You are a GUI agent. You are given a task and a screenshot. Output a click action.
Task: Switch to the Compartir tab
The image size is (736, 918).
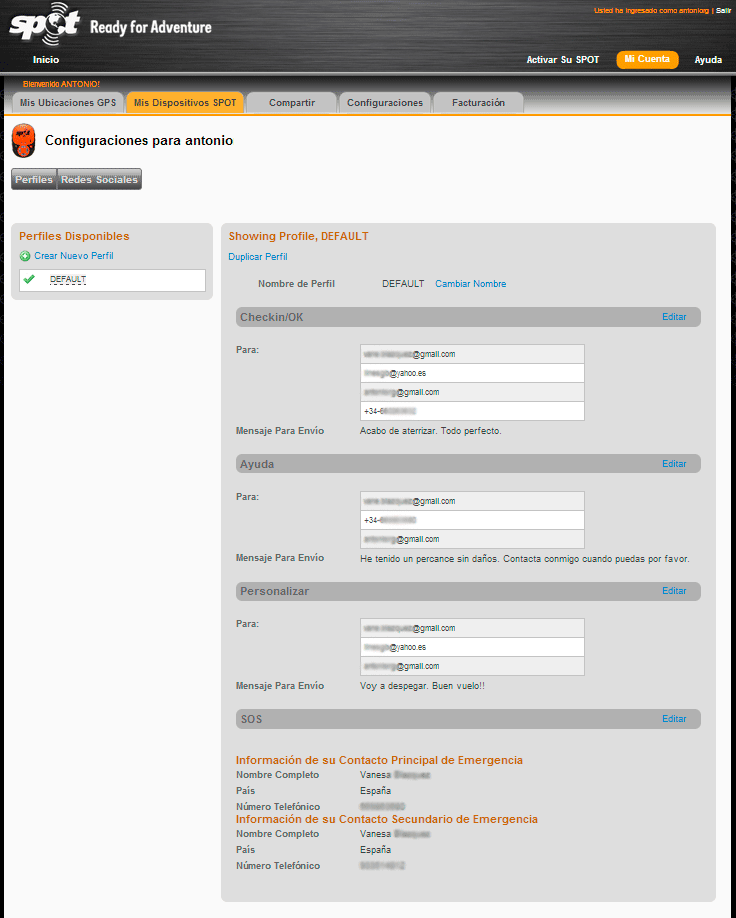pos(292,103)
